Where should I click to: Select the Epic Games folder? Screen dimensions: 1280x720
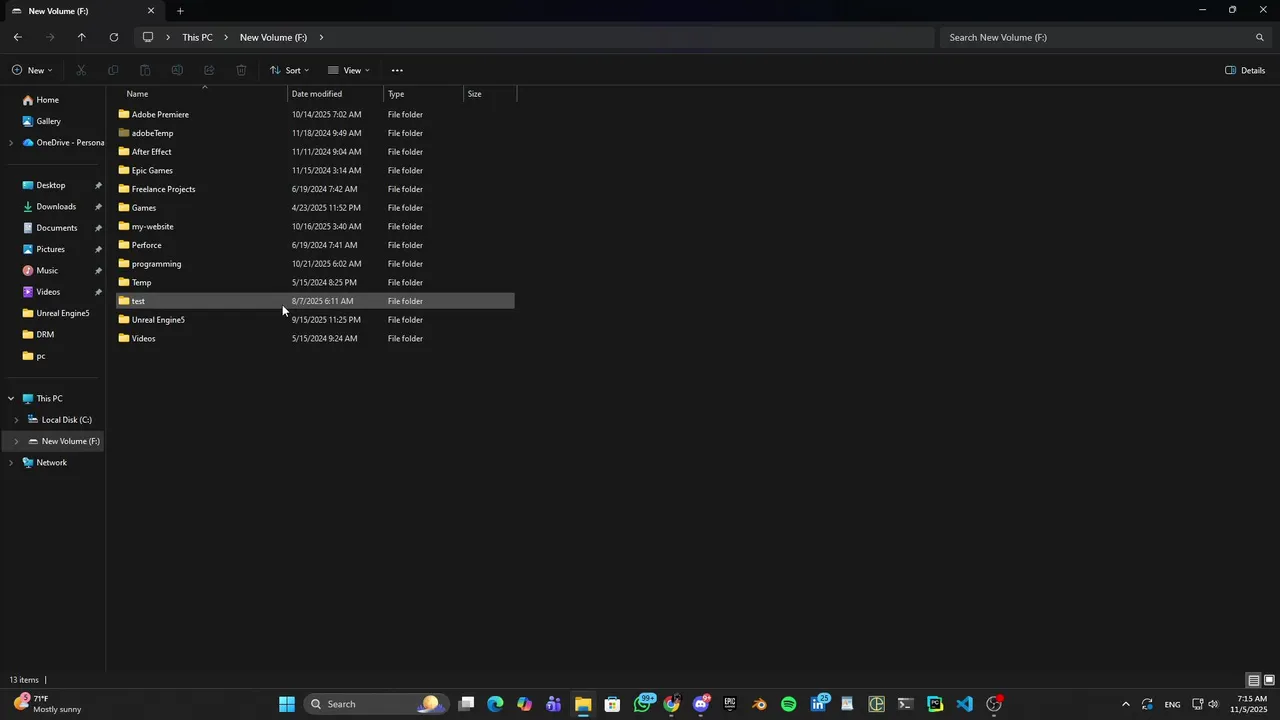pyautogui.click(x=315, y=171)
